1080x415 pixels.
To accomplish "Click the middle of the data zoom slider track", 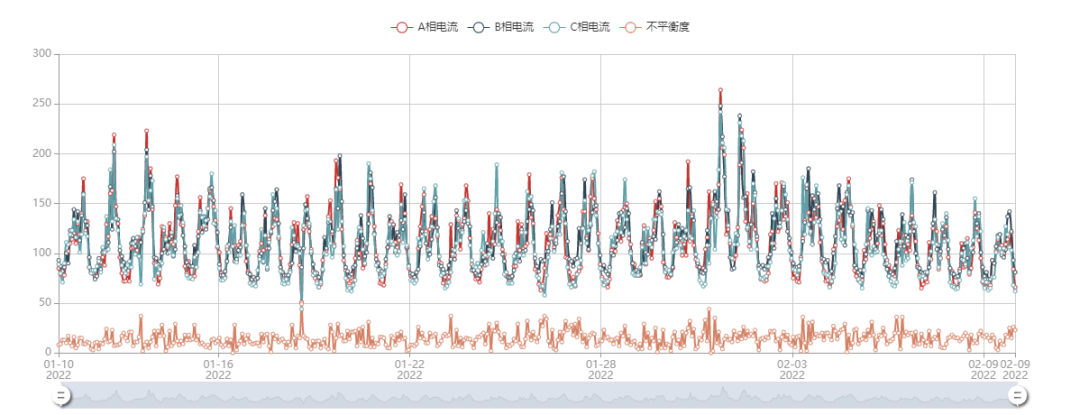I will point(538,396).
